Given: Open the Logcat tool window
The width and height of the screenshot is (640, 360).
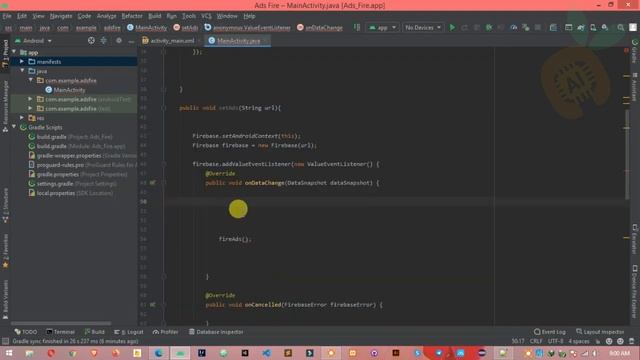Looking at the screenshot, I should coord(129,332).
